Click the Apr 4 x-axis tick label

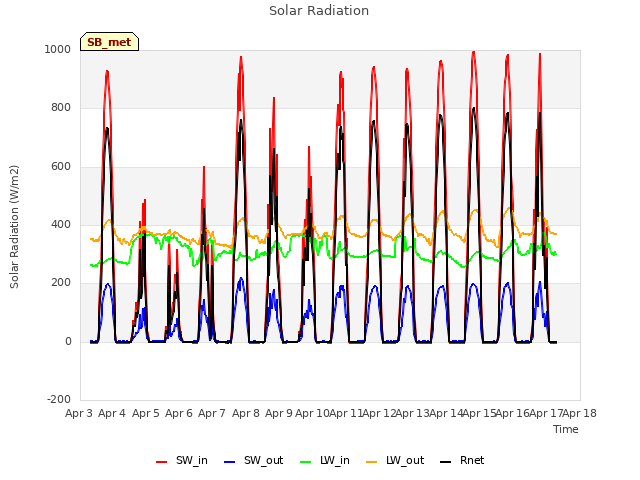click(112, 413)
